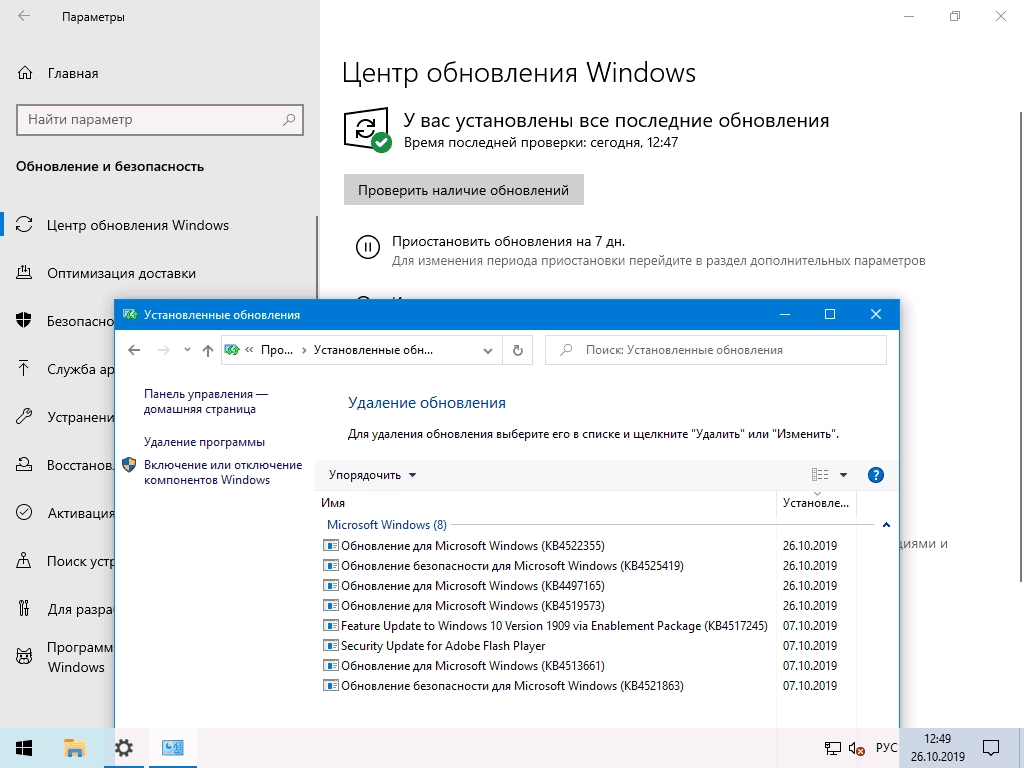
Task: Click the muted volume tray icon
Action: click(x=856, y=748)
